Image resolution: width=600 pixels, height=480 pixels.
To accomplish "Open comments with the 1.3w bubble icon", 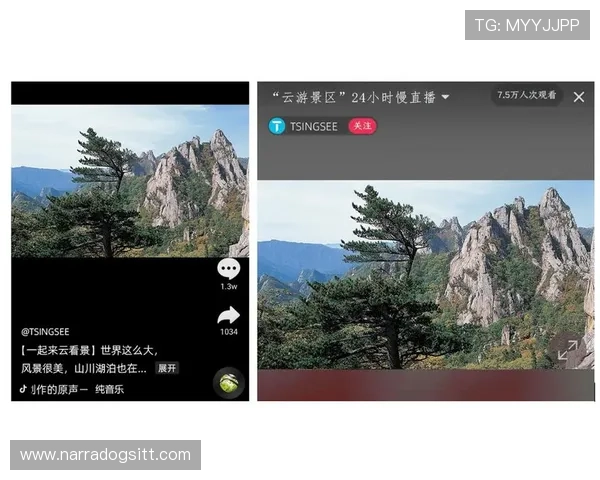I will click(228, 269).
